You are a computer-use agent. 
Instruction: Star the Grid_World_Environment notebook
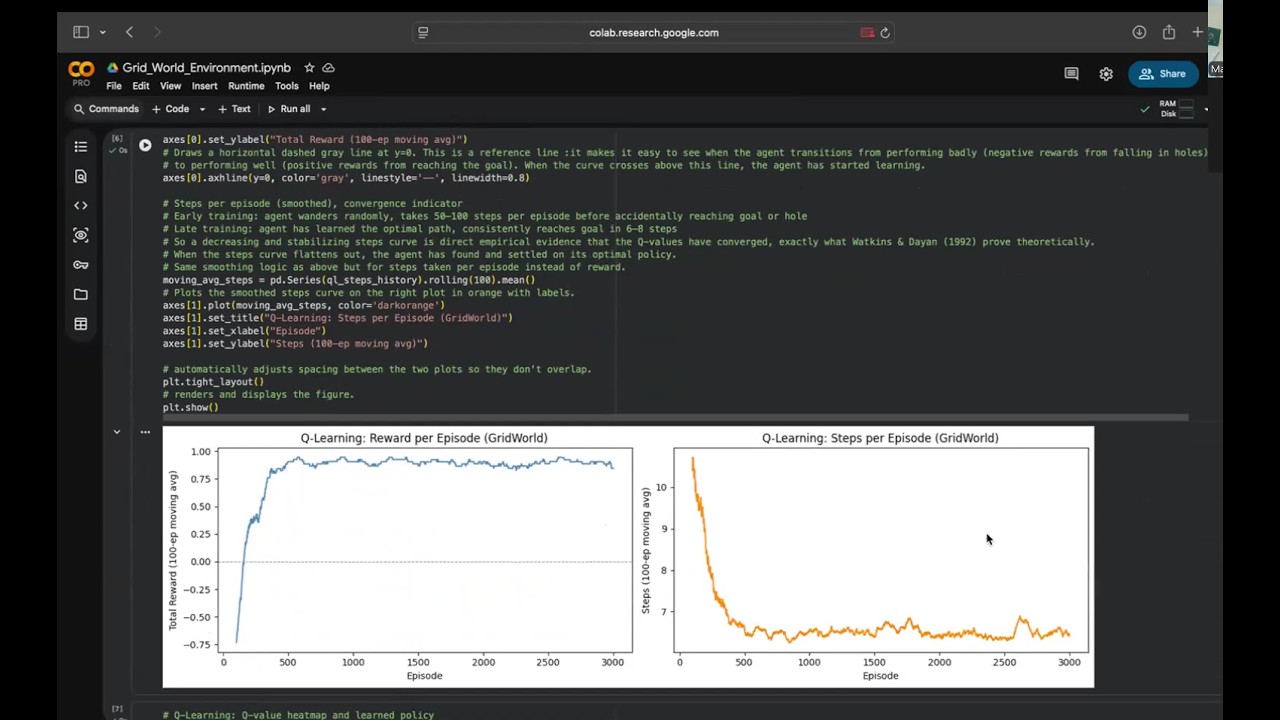point(309,68)
